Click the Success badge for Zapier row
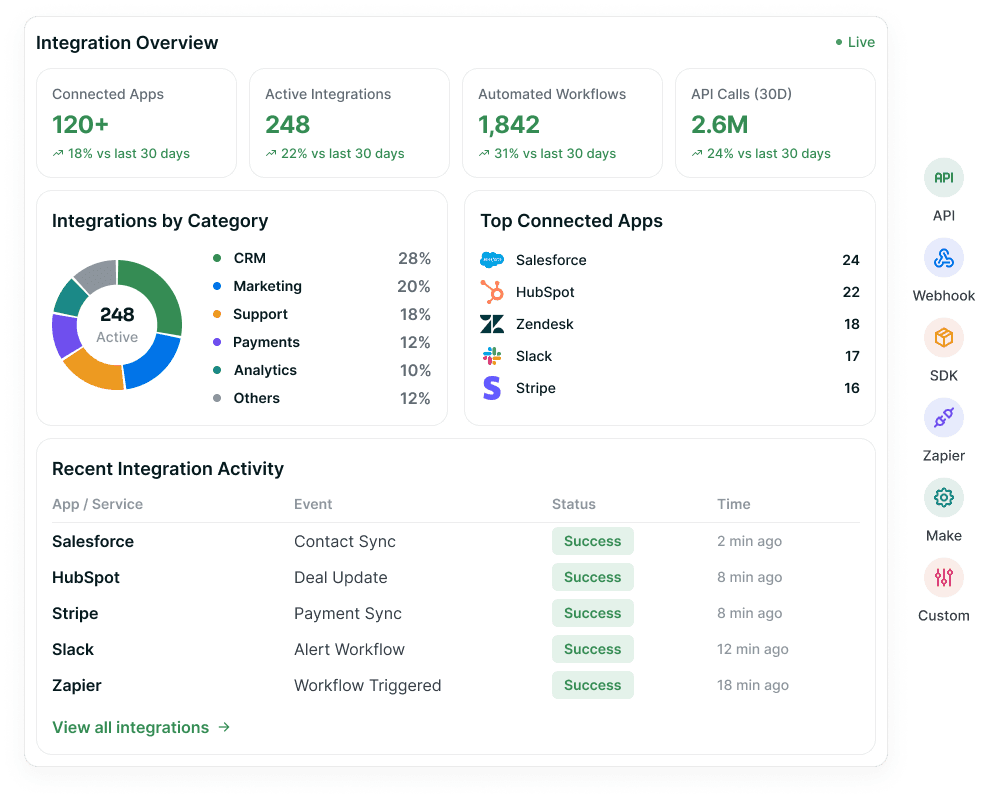 pos(592,685)
